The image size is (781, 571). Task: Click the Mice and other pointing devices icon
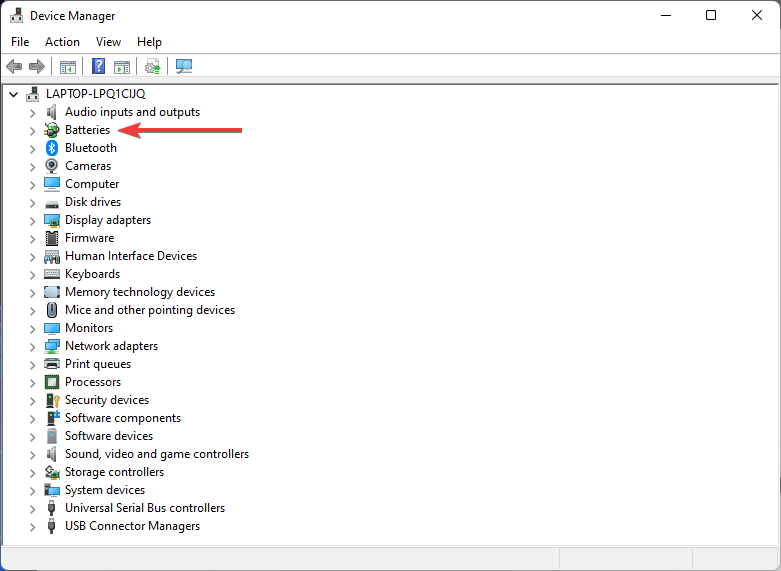tap(52, 310)
